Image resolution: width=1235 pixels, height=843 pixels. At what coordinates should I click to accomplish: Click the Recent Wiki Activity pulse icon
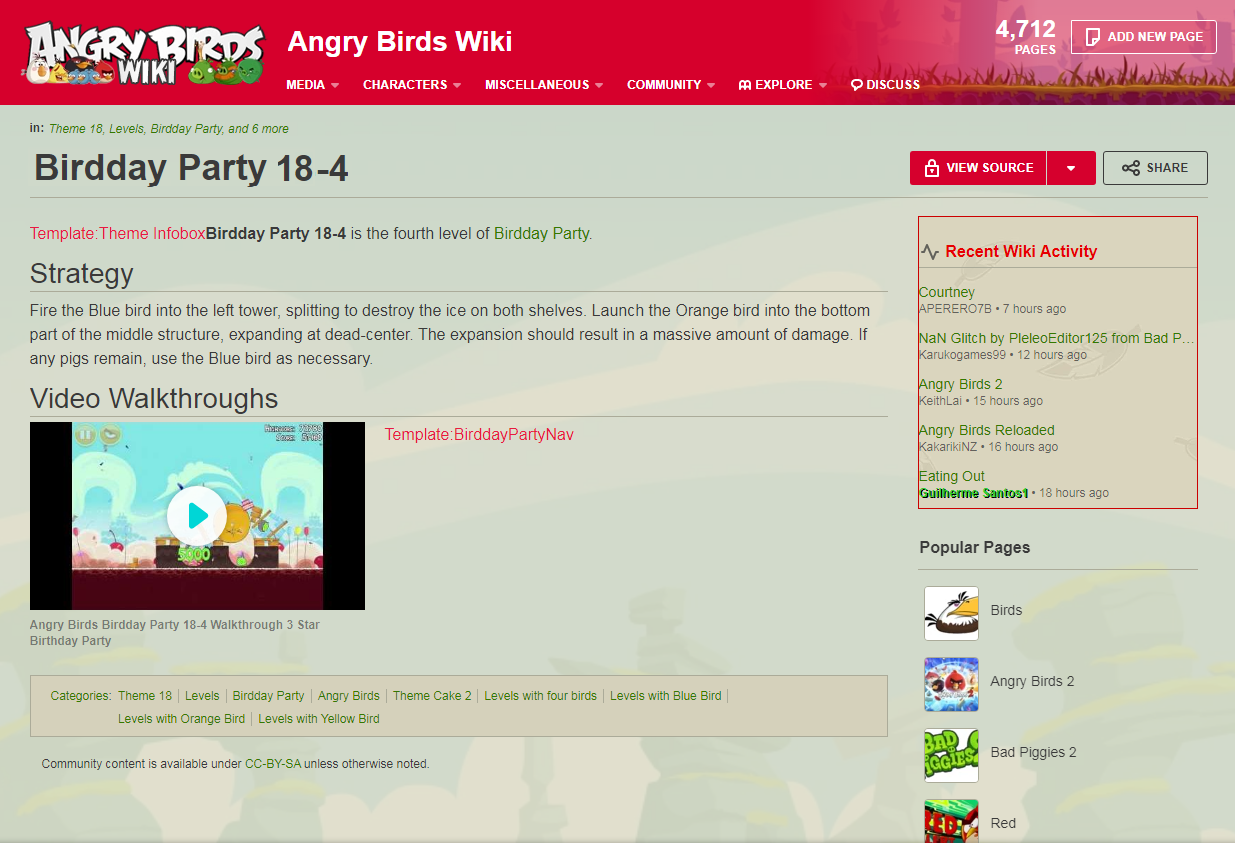pos(930,252)
